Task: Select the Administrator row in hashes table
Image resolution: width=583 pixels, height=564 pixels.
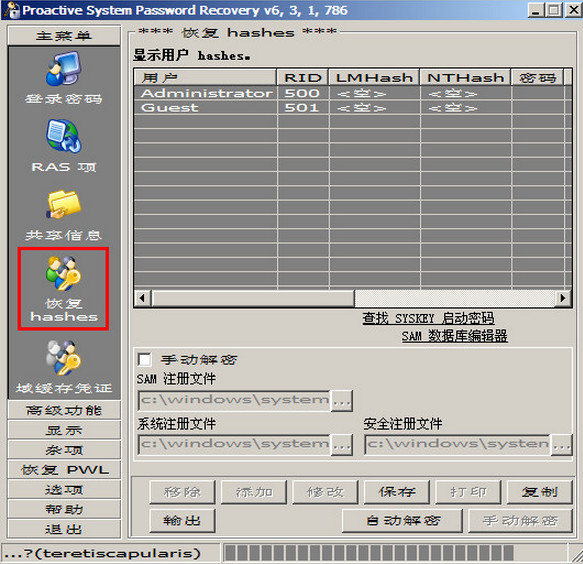Action: [352, 93]
